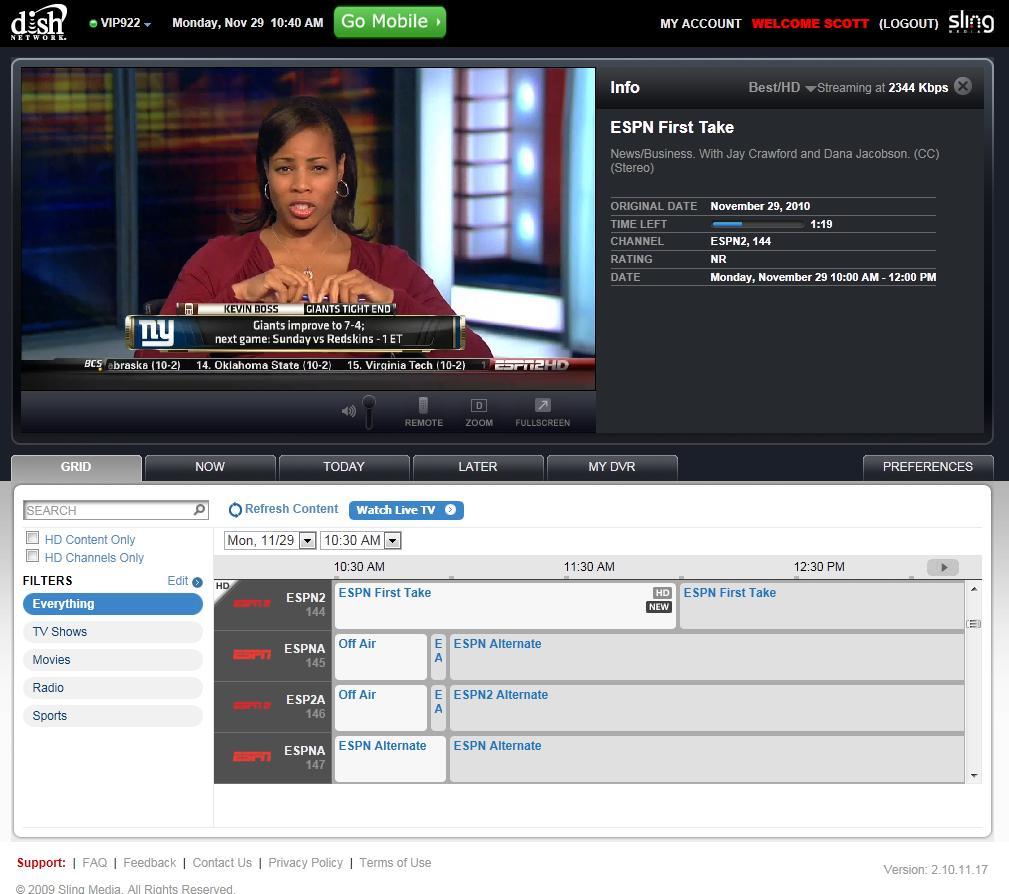1009x894 pixels.
Task: Select the Everything filter
Action: pyautogui.click(x=113, y=604)
